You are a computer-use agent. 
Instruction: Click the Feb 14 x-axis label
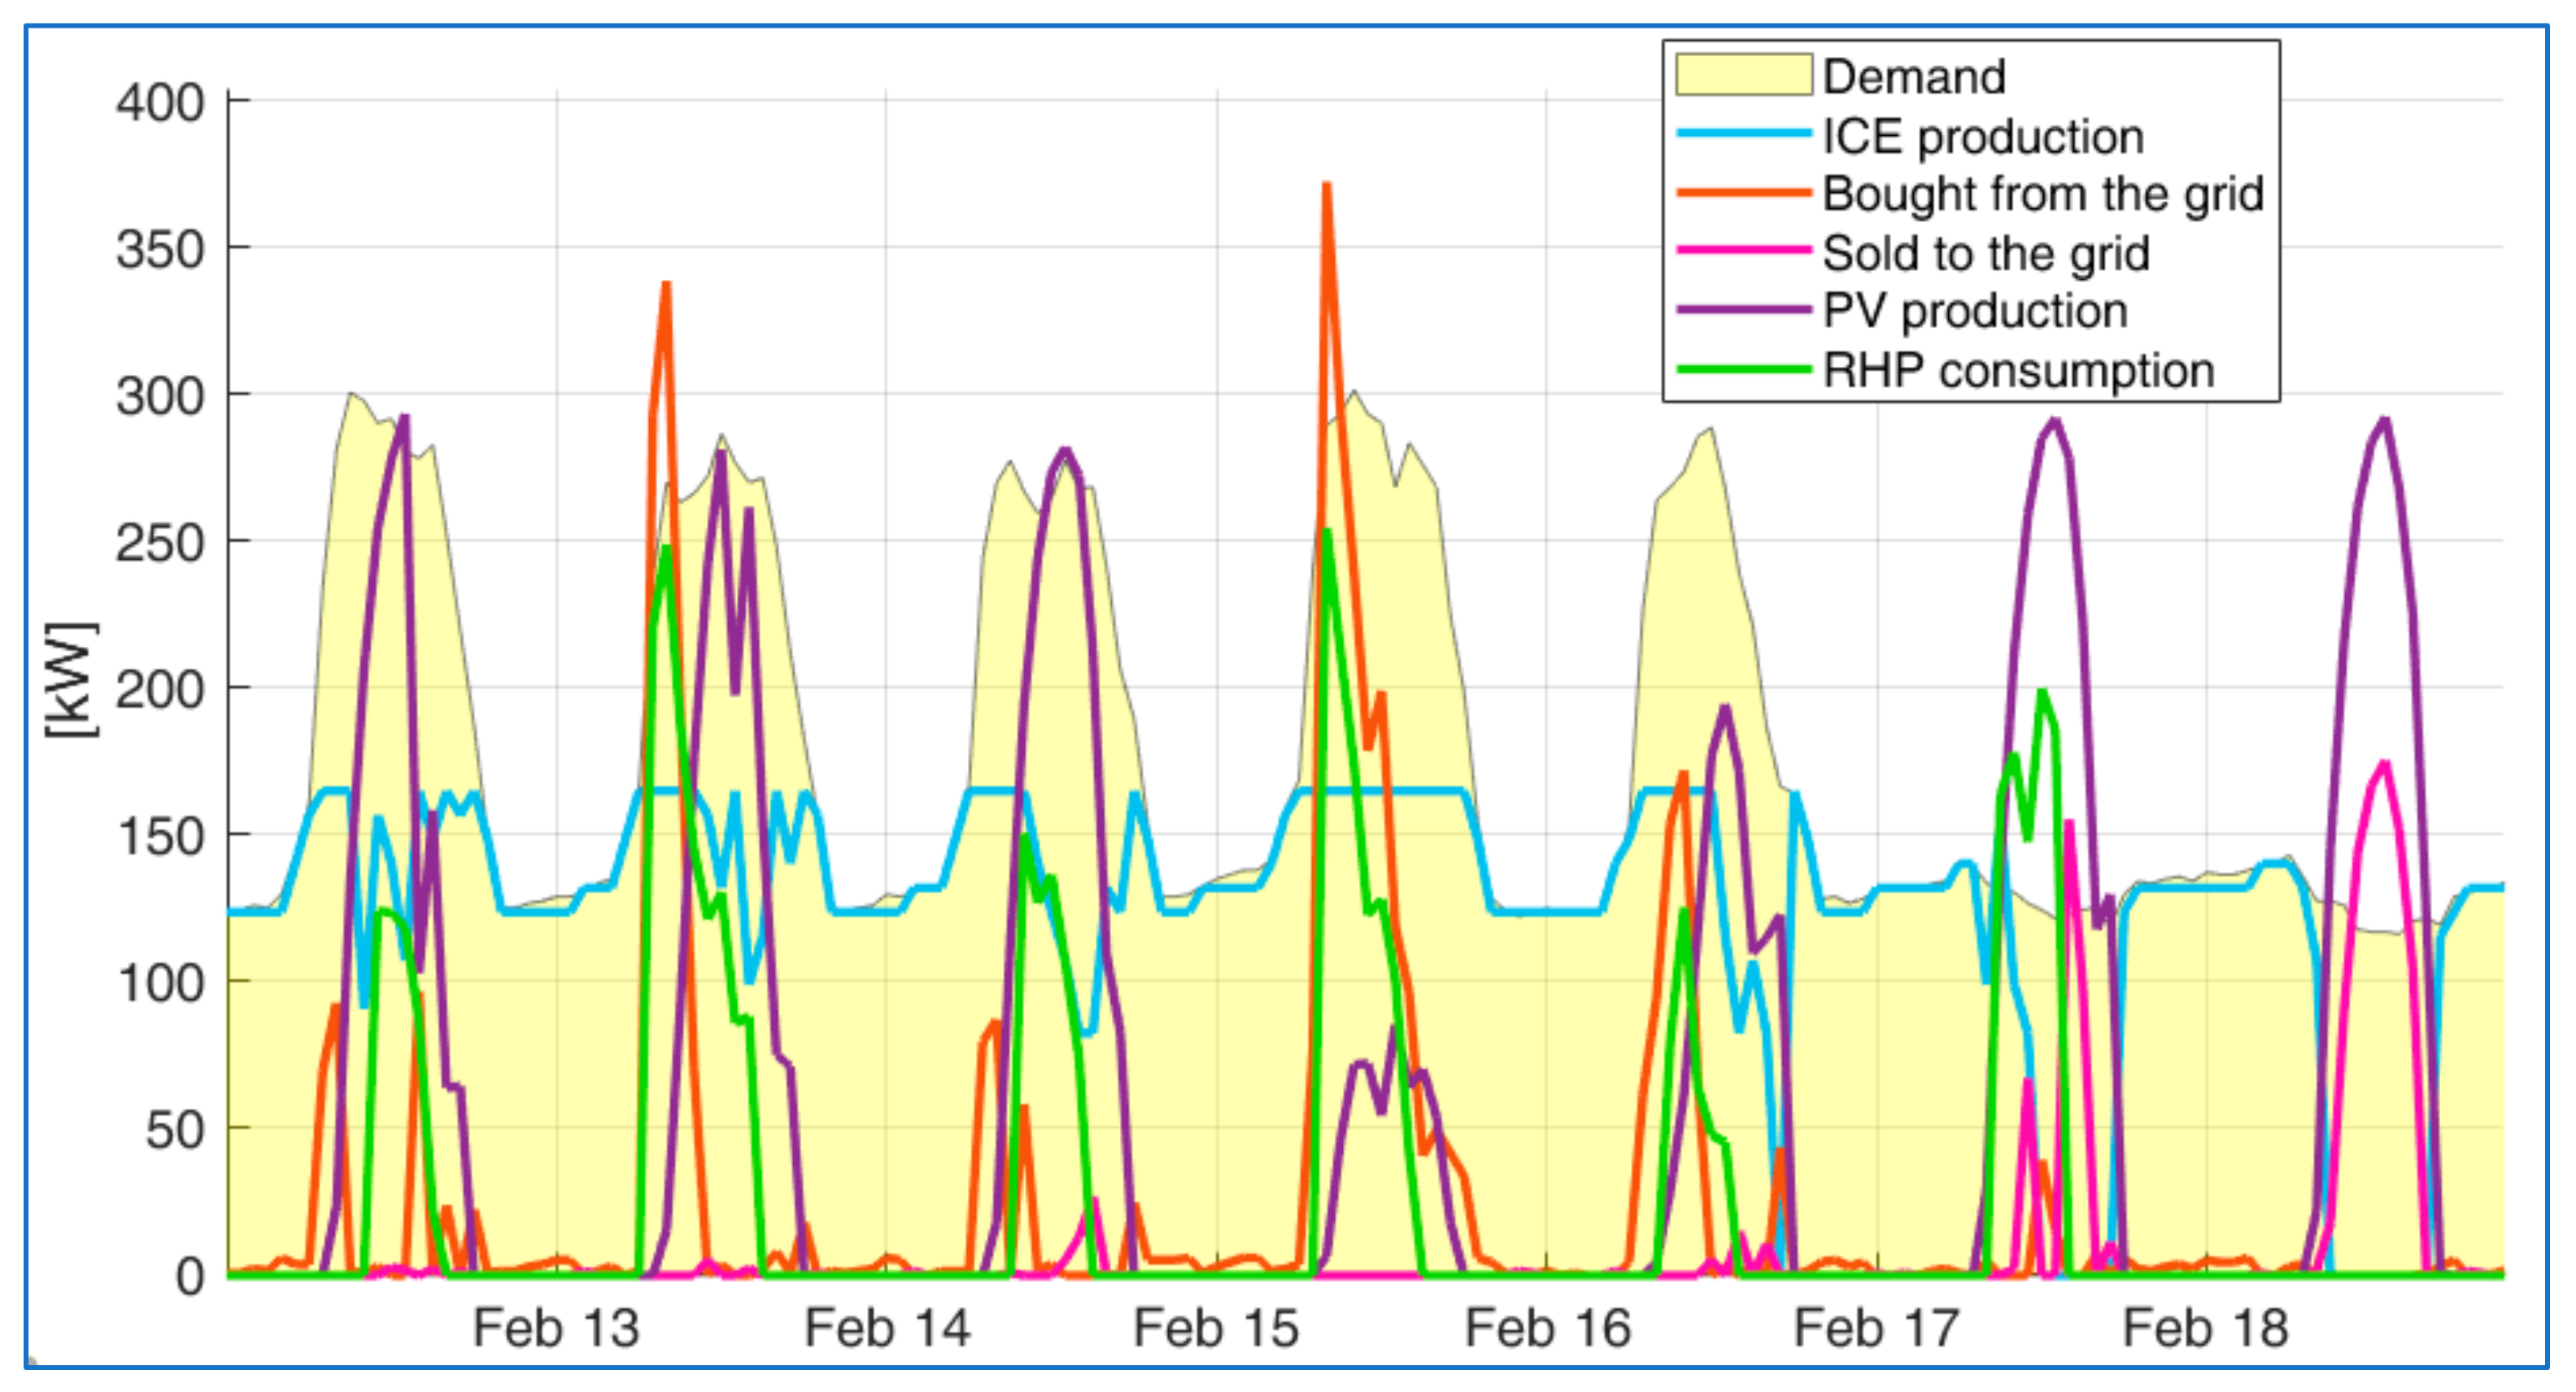[887, 1328]
